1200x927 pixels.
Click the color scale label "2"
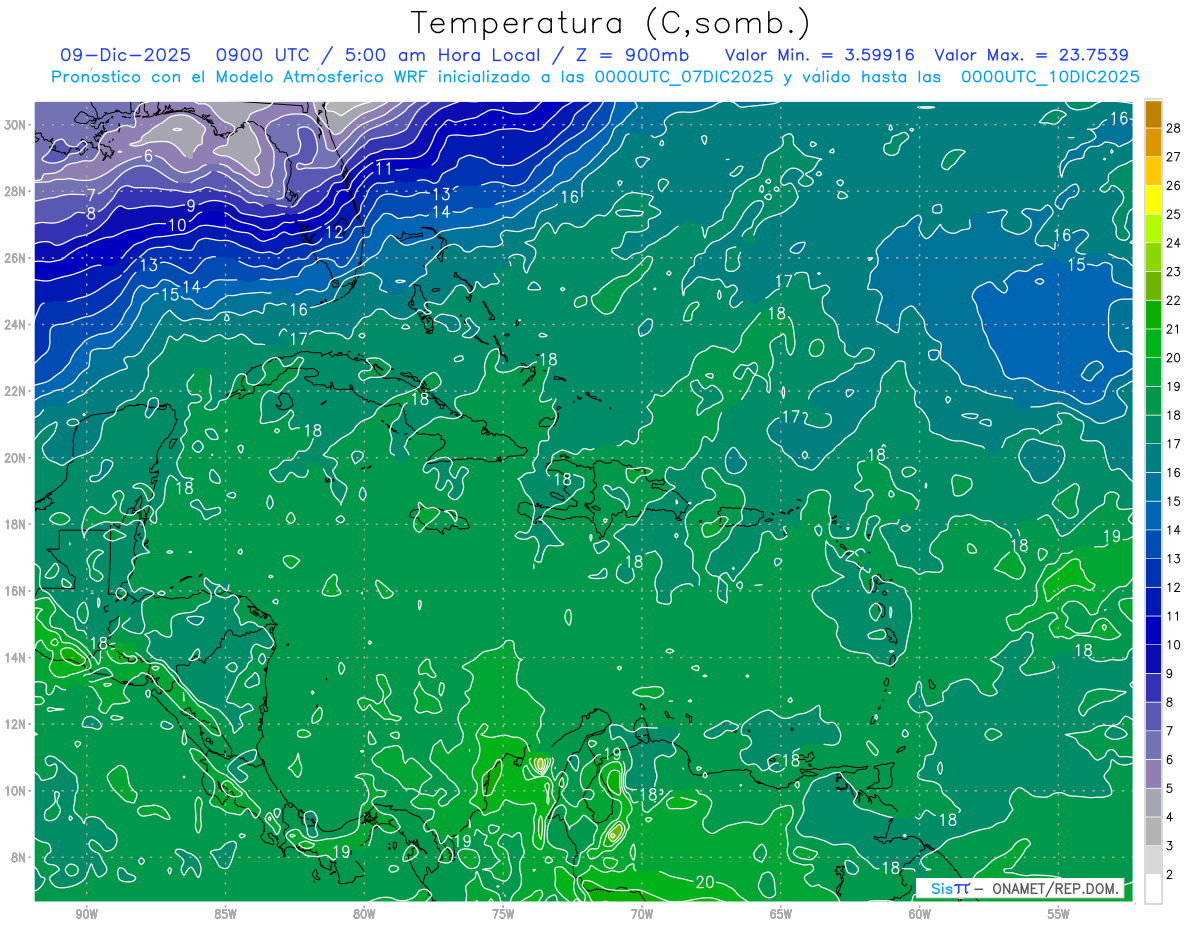coord(1169,874)
